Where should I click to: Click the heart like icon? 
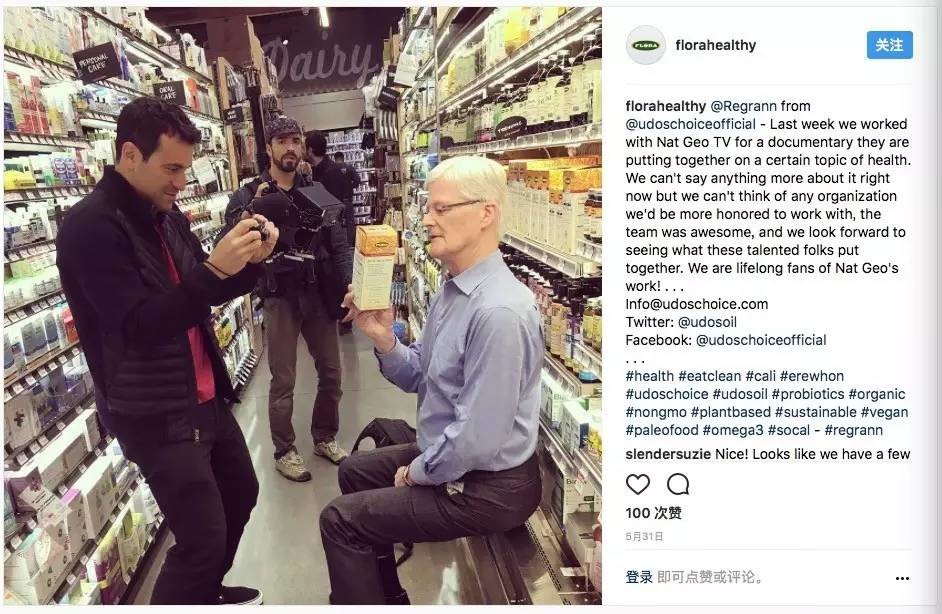click(x=637, y=484)
